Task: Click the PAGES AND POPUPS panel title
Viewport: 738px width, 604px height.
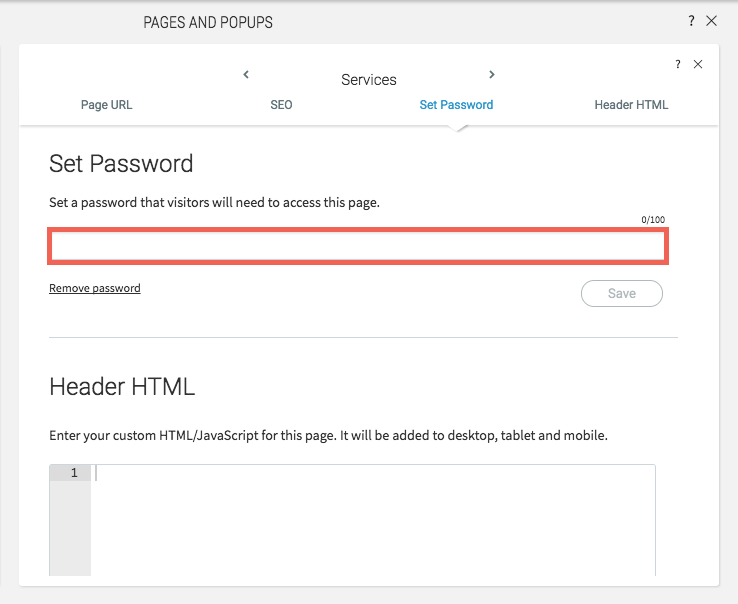Action: point(208,22)
